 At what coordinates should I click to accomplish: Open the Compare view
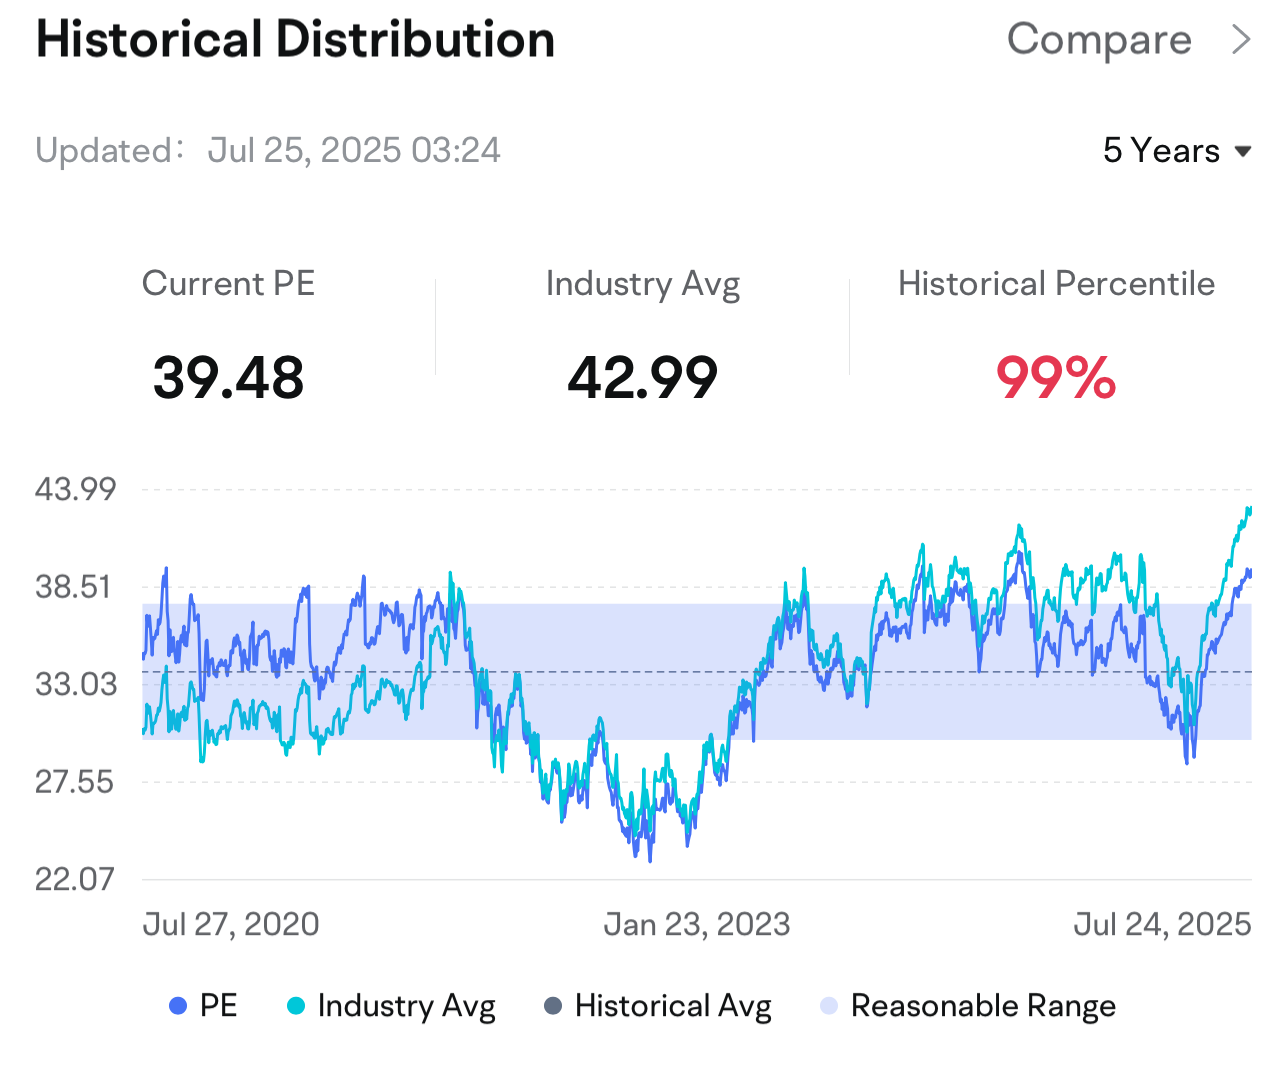[1099, 41]
